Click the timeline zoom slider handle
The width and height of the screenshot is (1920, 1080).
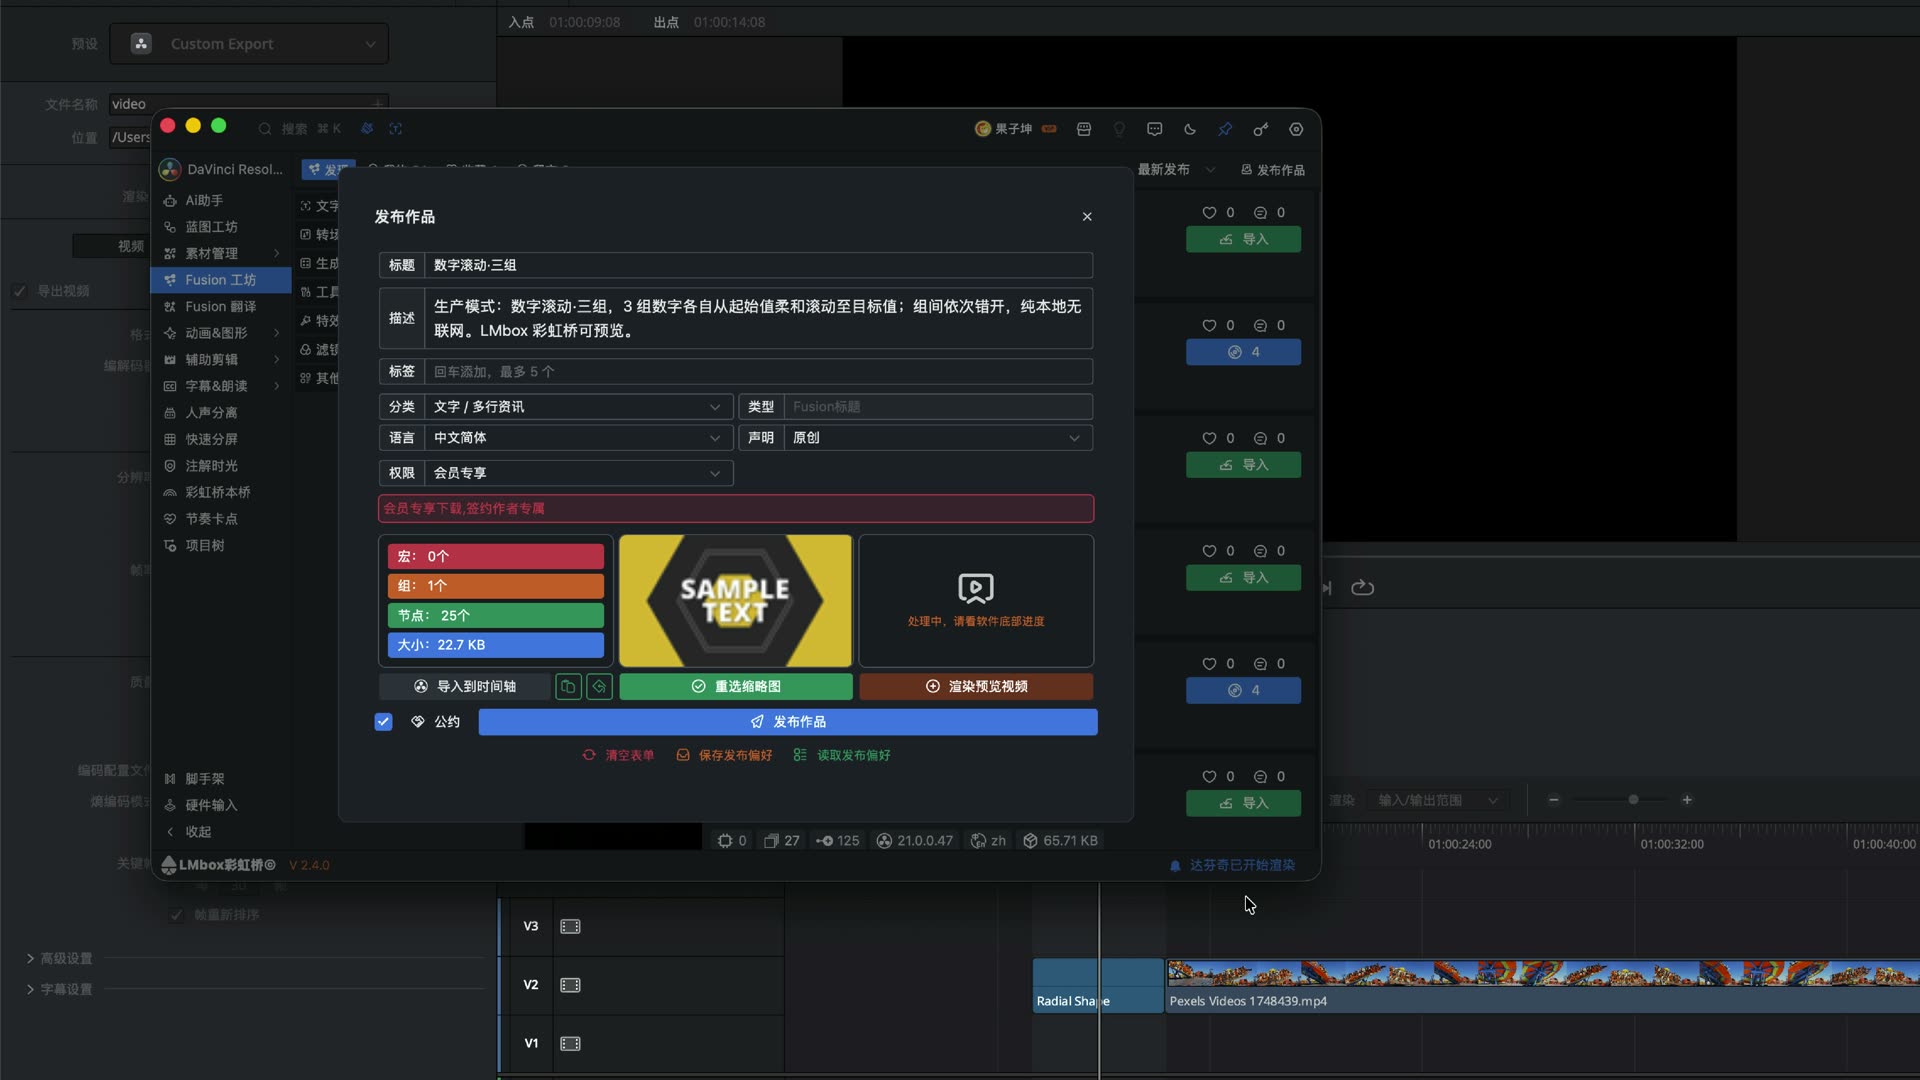pos(1633,800)
